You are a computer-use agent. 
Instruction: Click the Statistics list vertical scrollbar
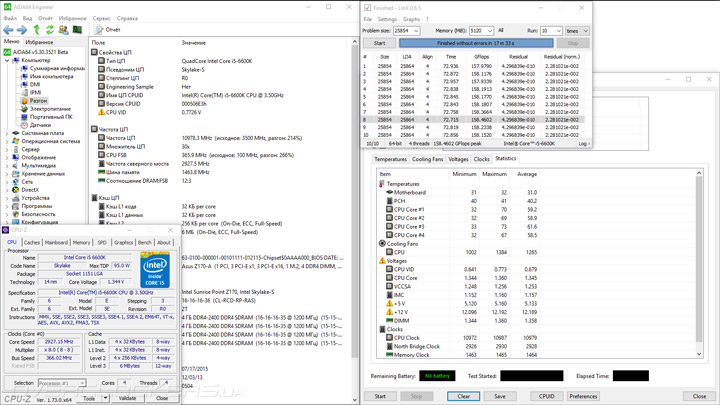pyautogui.click(x=699, y=264)
